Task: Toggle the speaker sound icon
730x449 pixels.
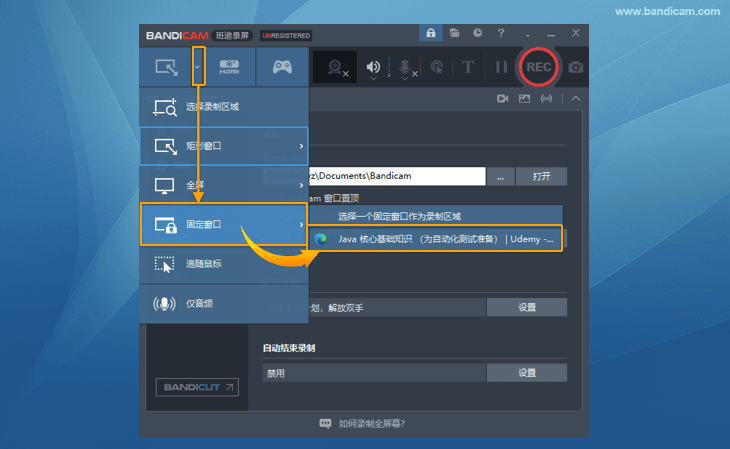Action: click(373, 67)
